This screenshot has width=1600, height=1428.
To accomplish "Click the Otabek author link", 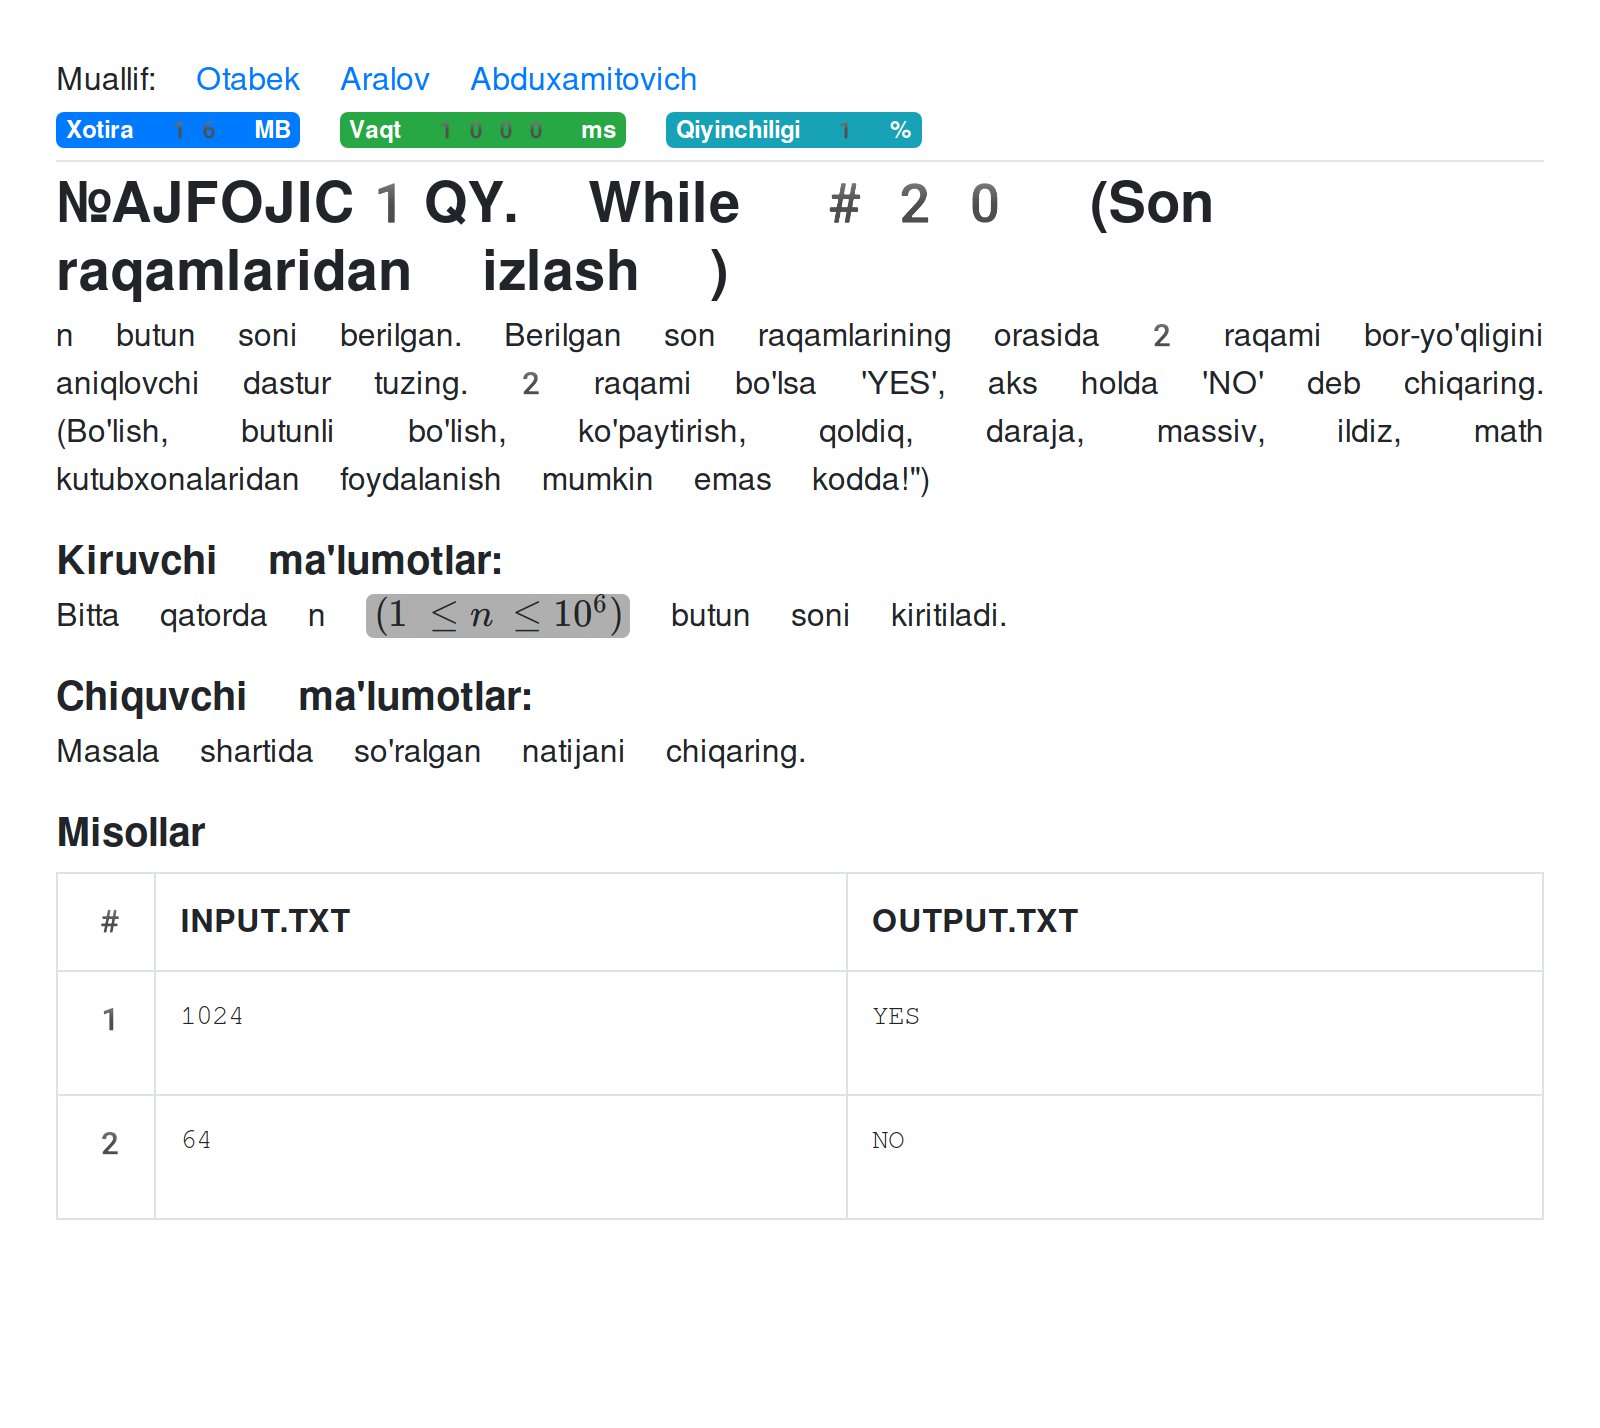I will 247,79.
